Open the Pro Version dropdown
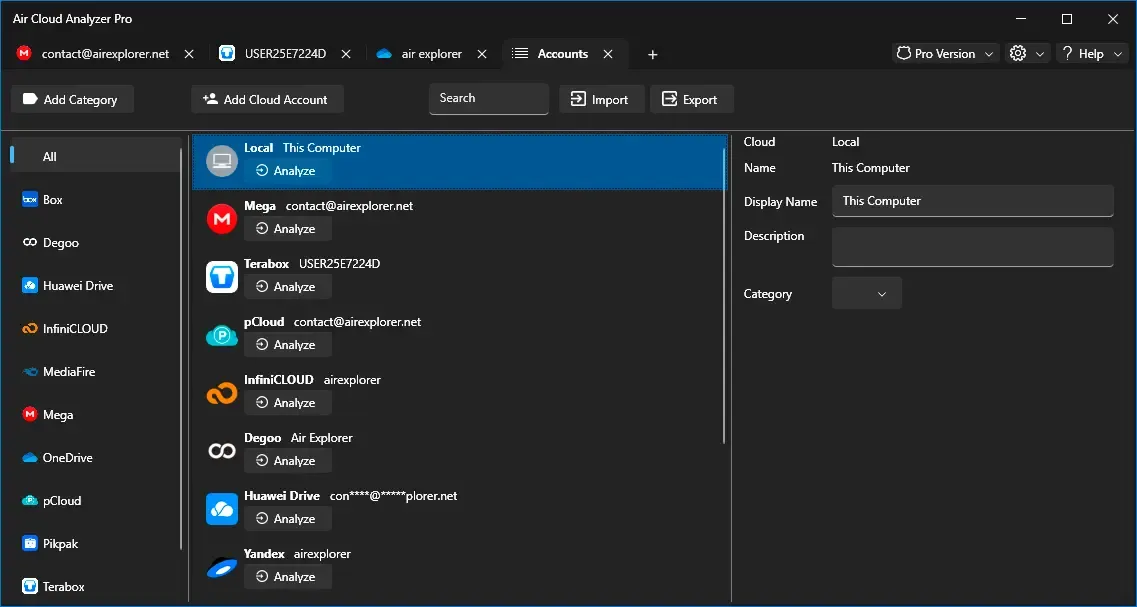This screenshot has width=1137, height=607. 946,54
